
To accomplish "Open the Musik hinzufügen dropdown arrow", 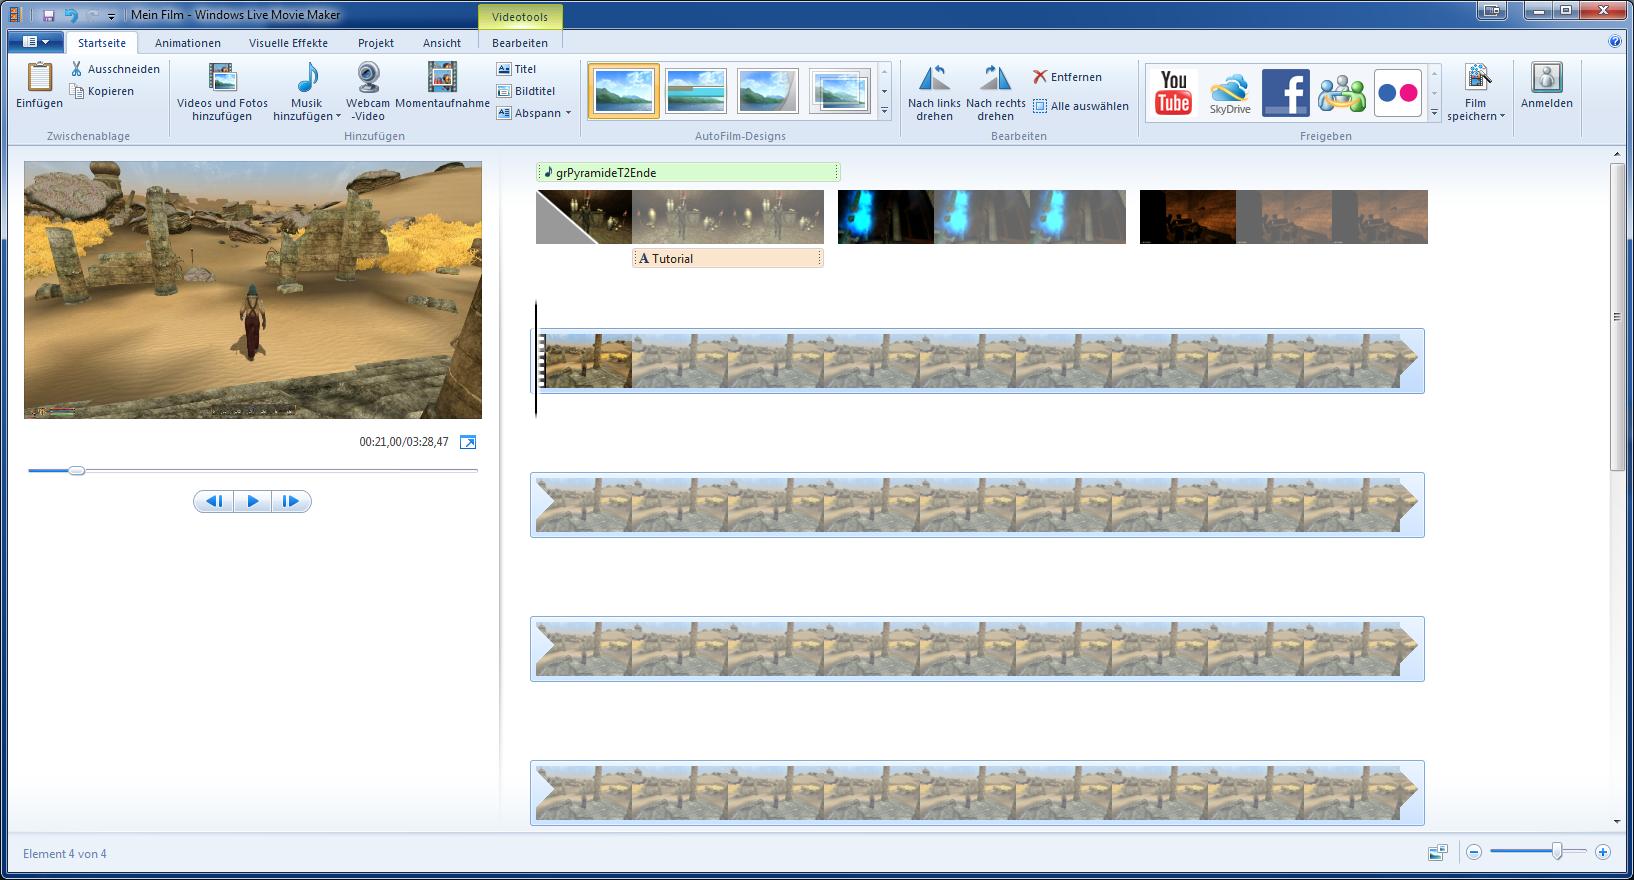I will click(x=338, y=117).
